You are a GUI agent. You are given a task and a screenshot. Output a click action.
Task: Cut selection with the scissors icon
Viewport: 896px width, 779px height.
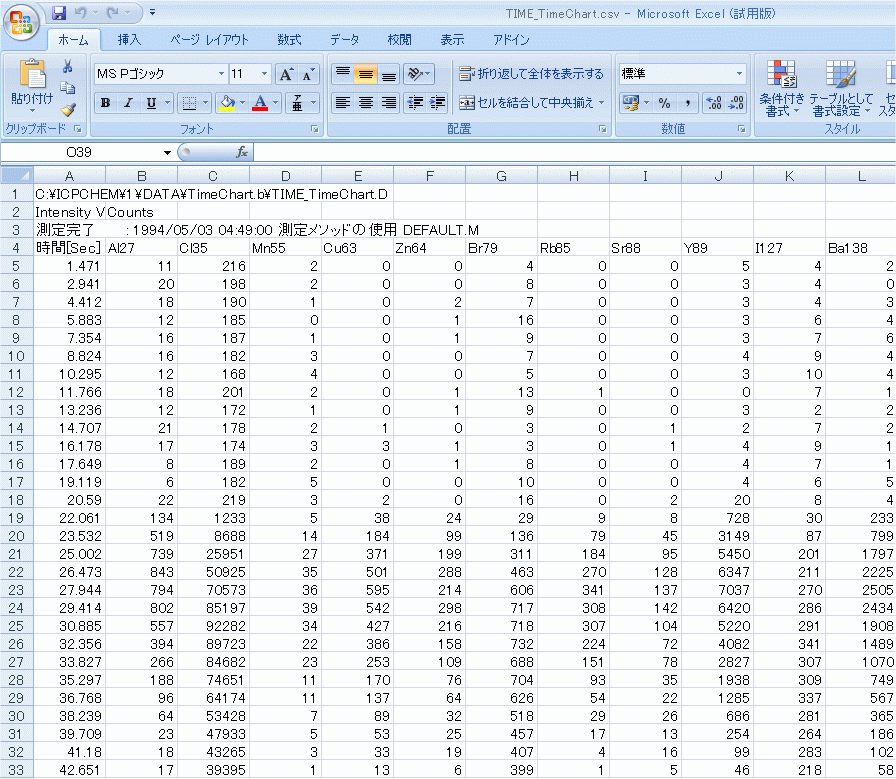coord(68,67)
